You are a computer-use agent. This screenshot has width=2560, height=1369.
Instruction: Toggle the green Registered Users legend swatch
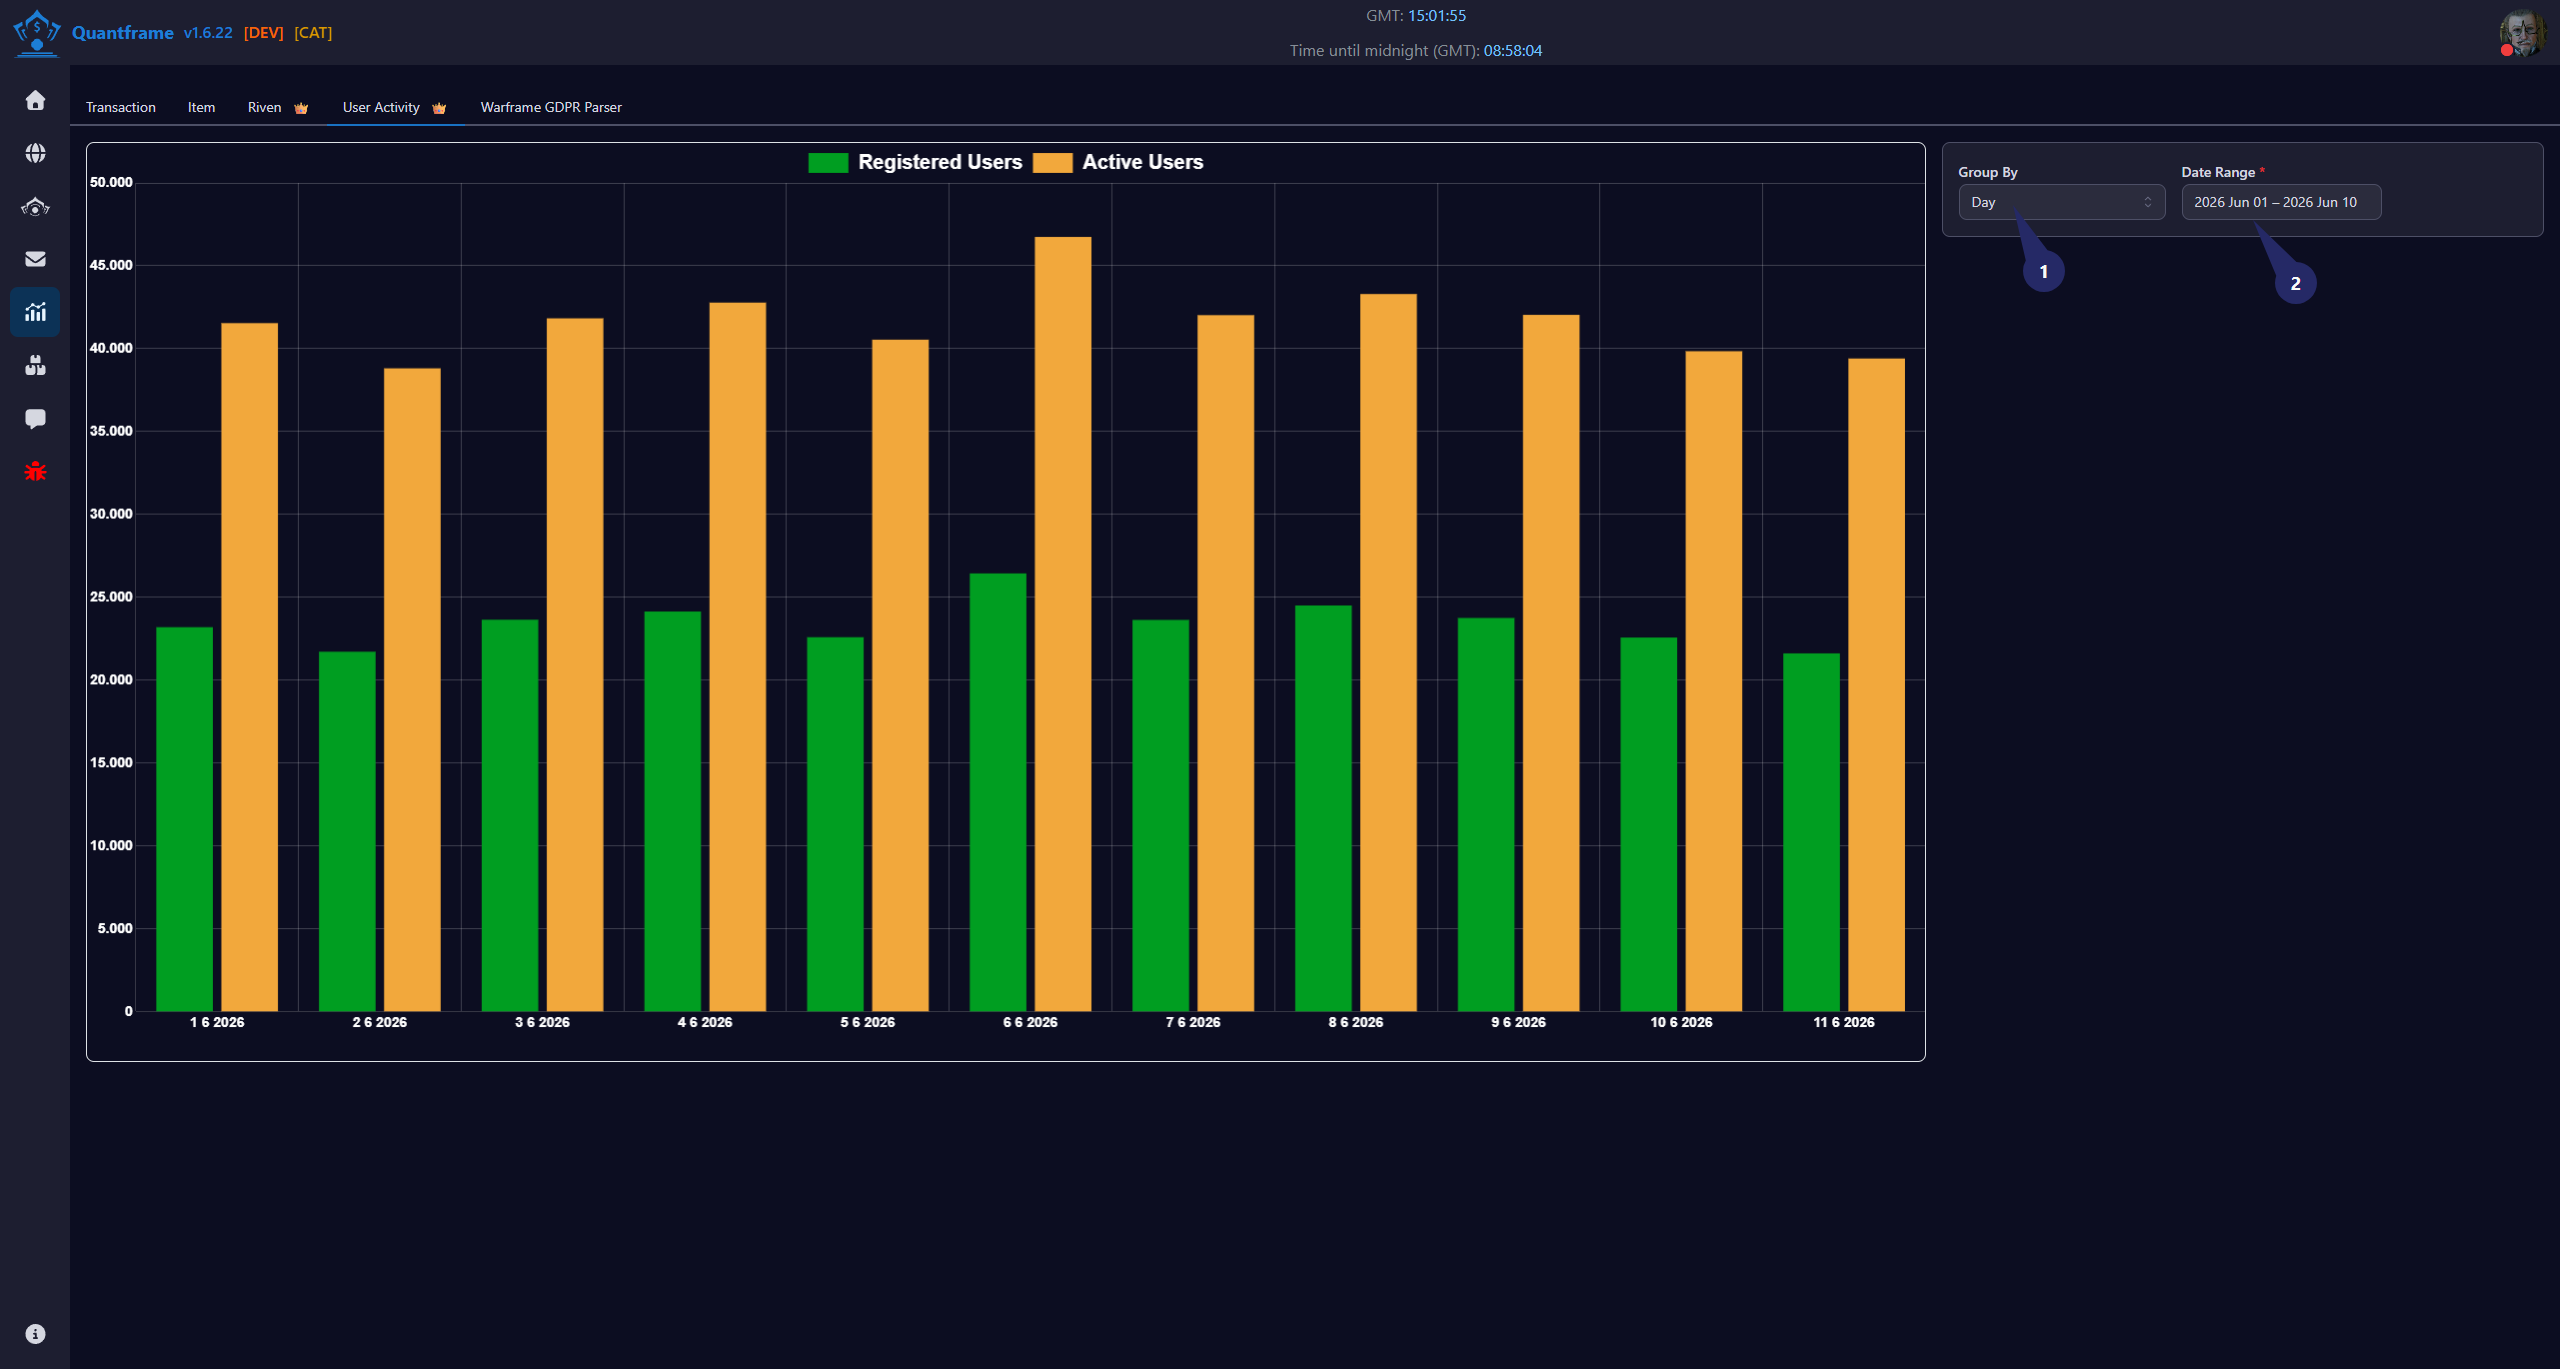point(828,163)
